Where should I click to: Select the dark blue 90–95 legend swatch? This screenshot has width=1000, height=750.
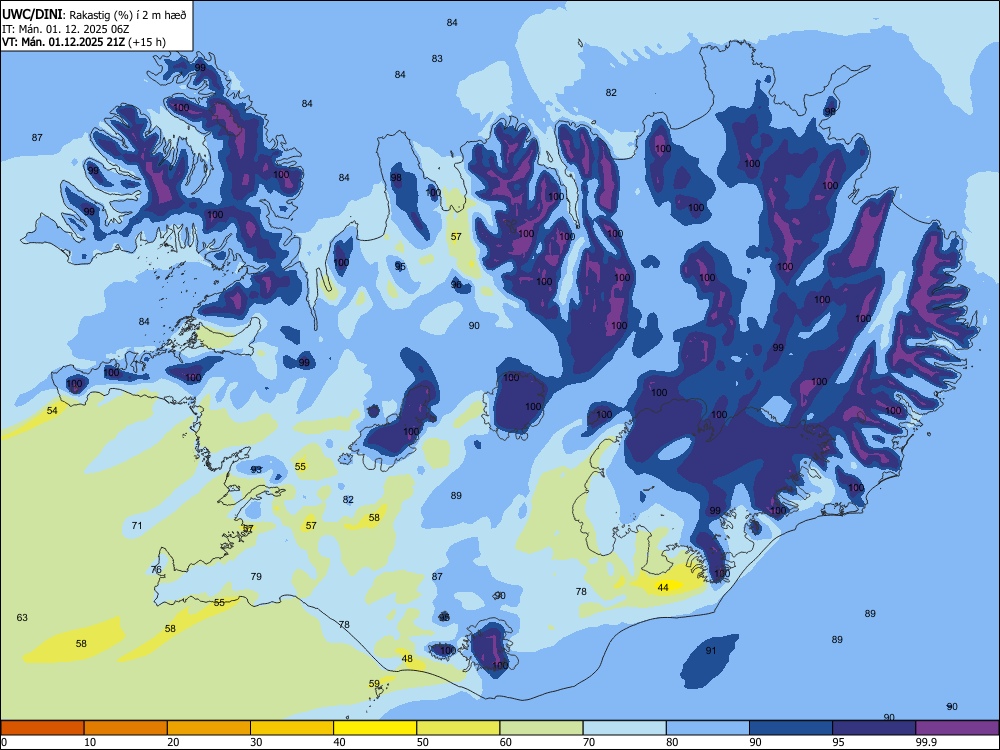[791, 728]
